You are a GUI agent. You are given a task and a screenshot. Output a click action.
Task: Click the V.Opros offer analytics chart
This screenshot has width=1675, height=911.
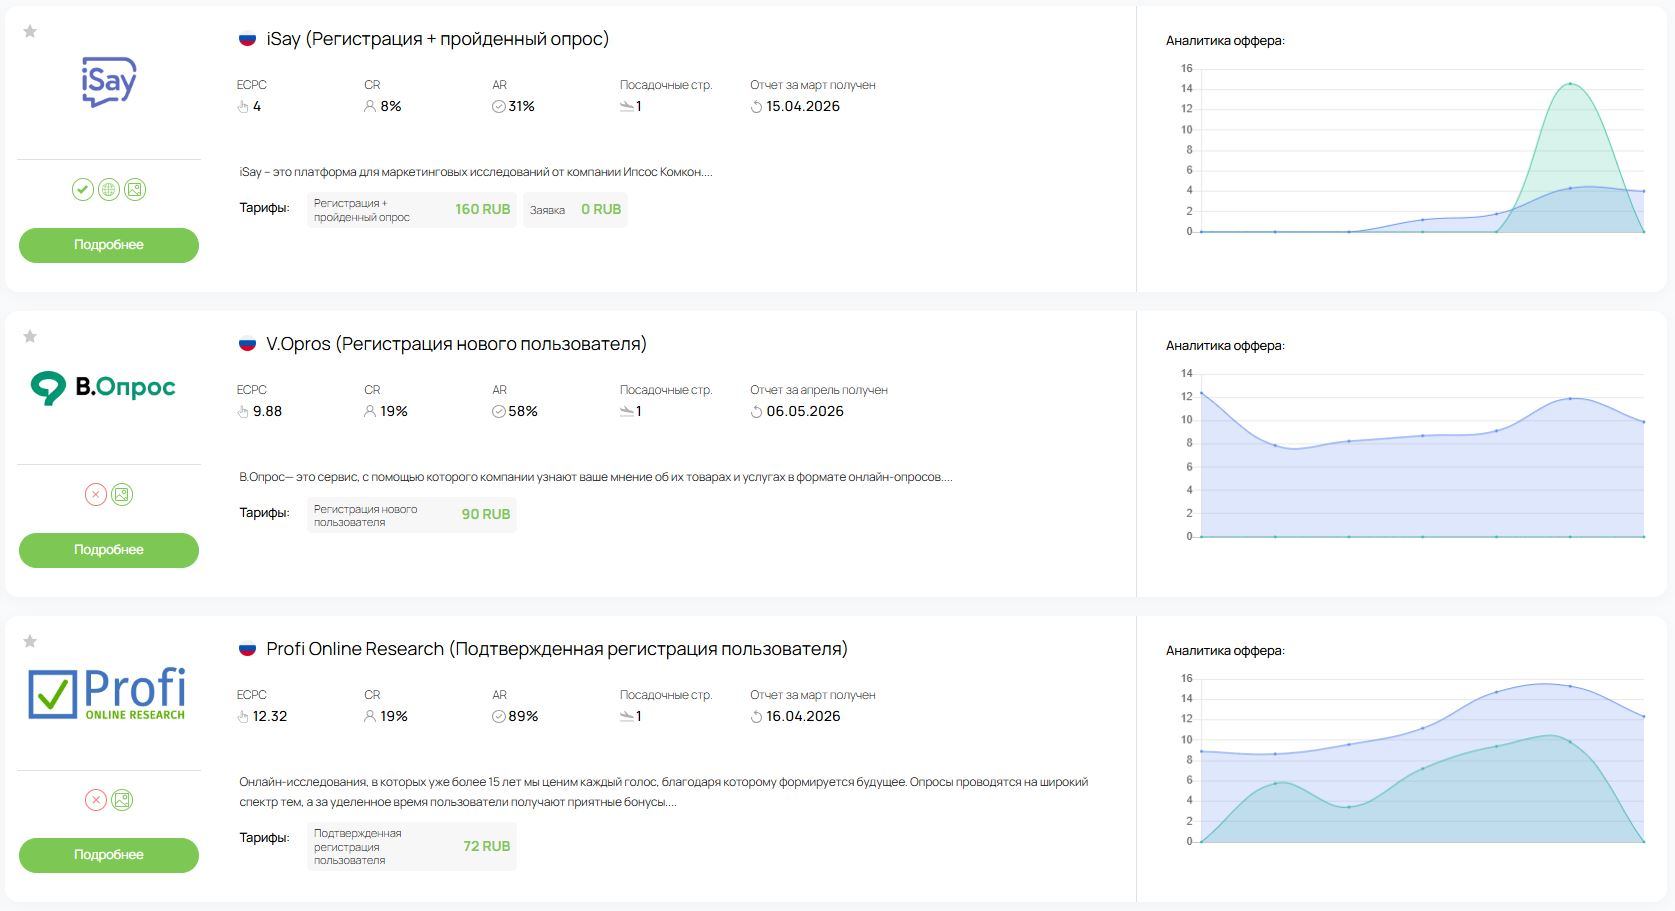pos(1412,455)
